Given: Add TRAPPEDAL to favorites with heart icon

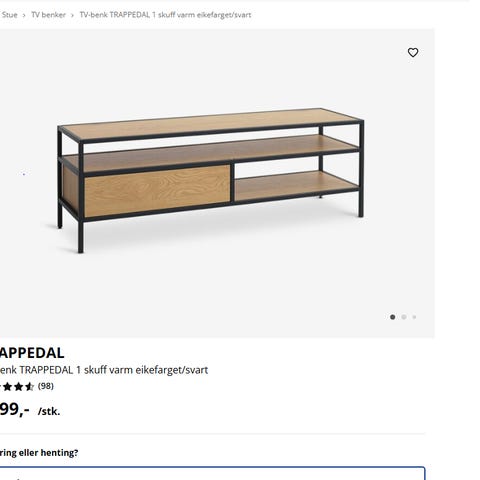Looking at the screenshot, I should (413, 52).
